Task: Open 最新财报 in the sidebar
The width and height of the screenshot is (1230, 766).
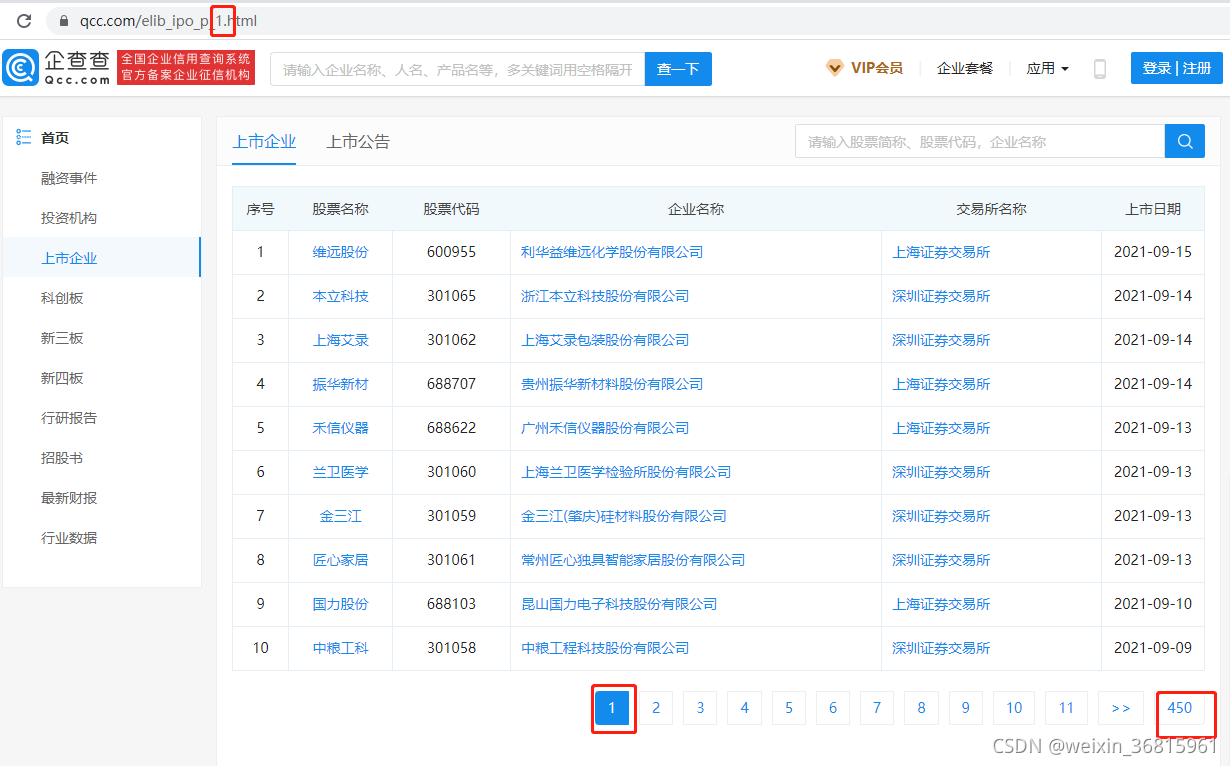Action: (x=69, y=498)
